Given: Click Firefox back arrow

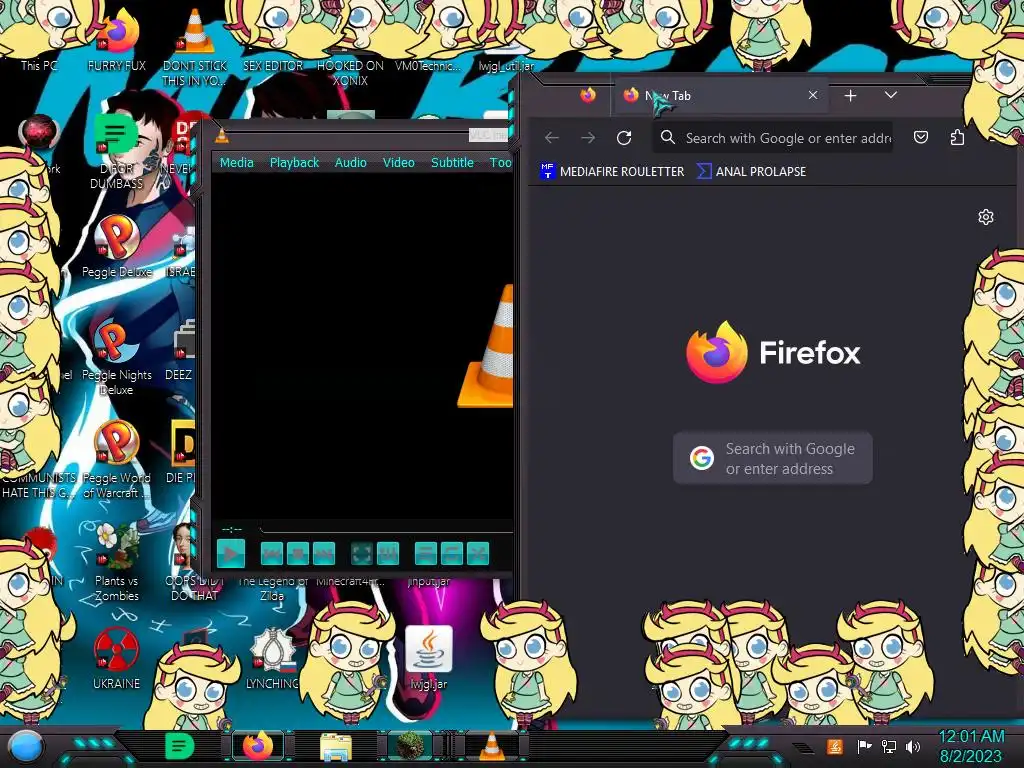Looking at the screenshot, I should (x=552, y=138).
